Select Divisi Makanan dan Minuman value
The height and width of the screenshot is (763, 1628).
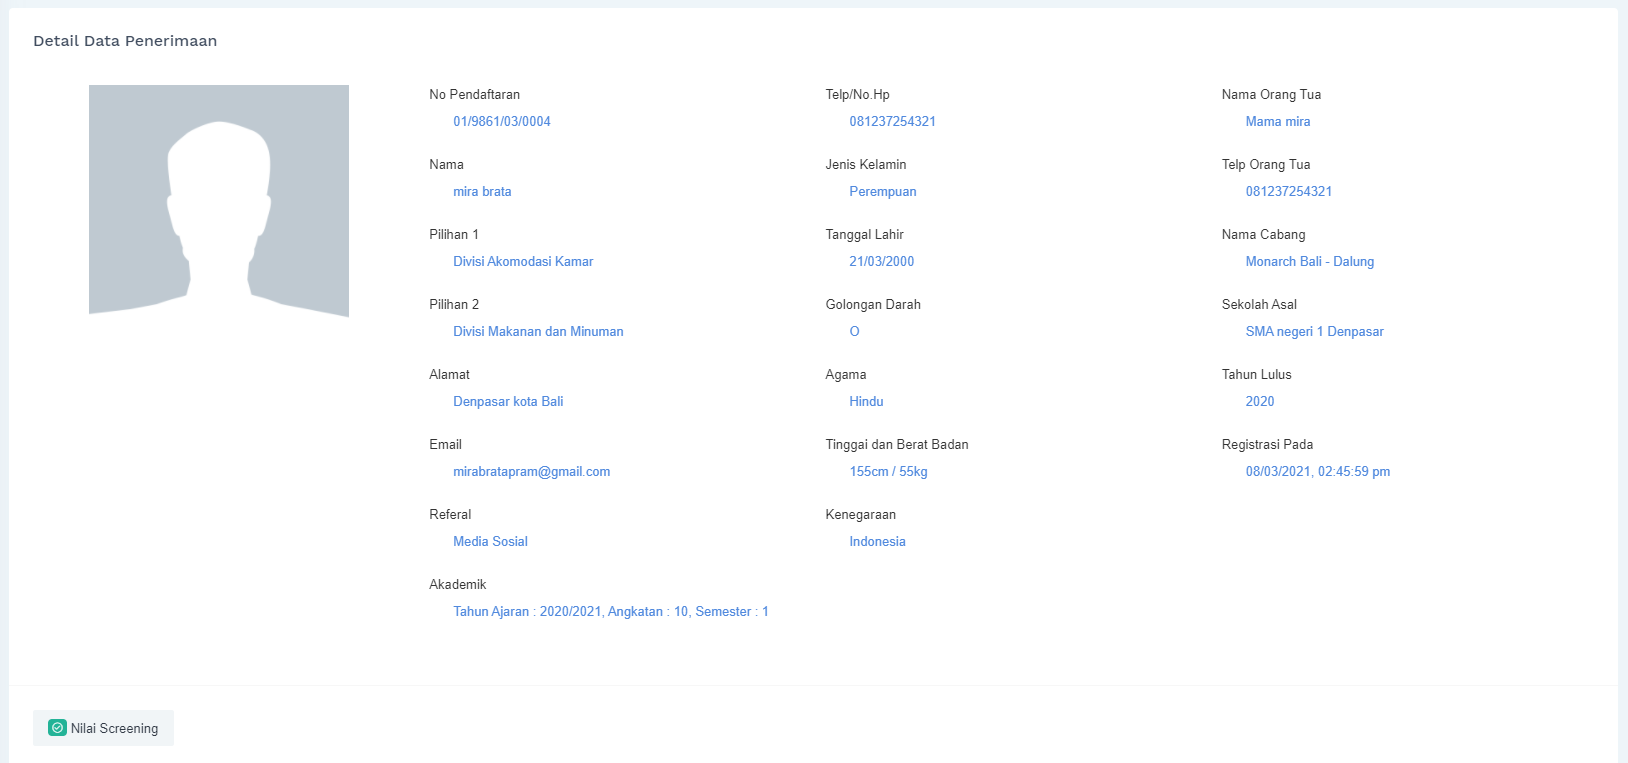pos(538,331)
